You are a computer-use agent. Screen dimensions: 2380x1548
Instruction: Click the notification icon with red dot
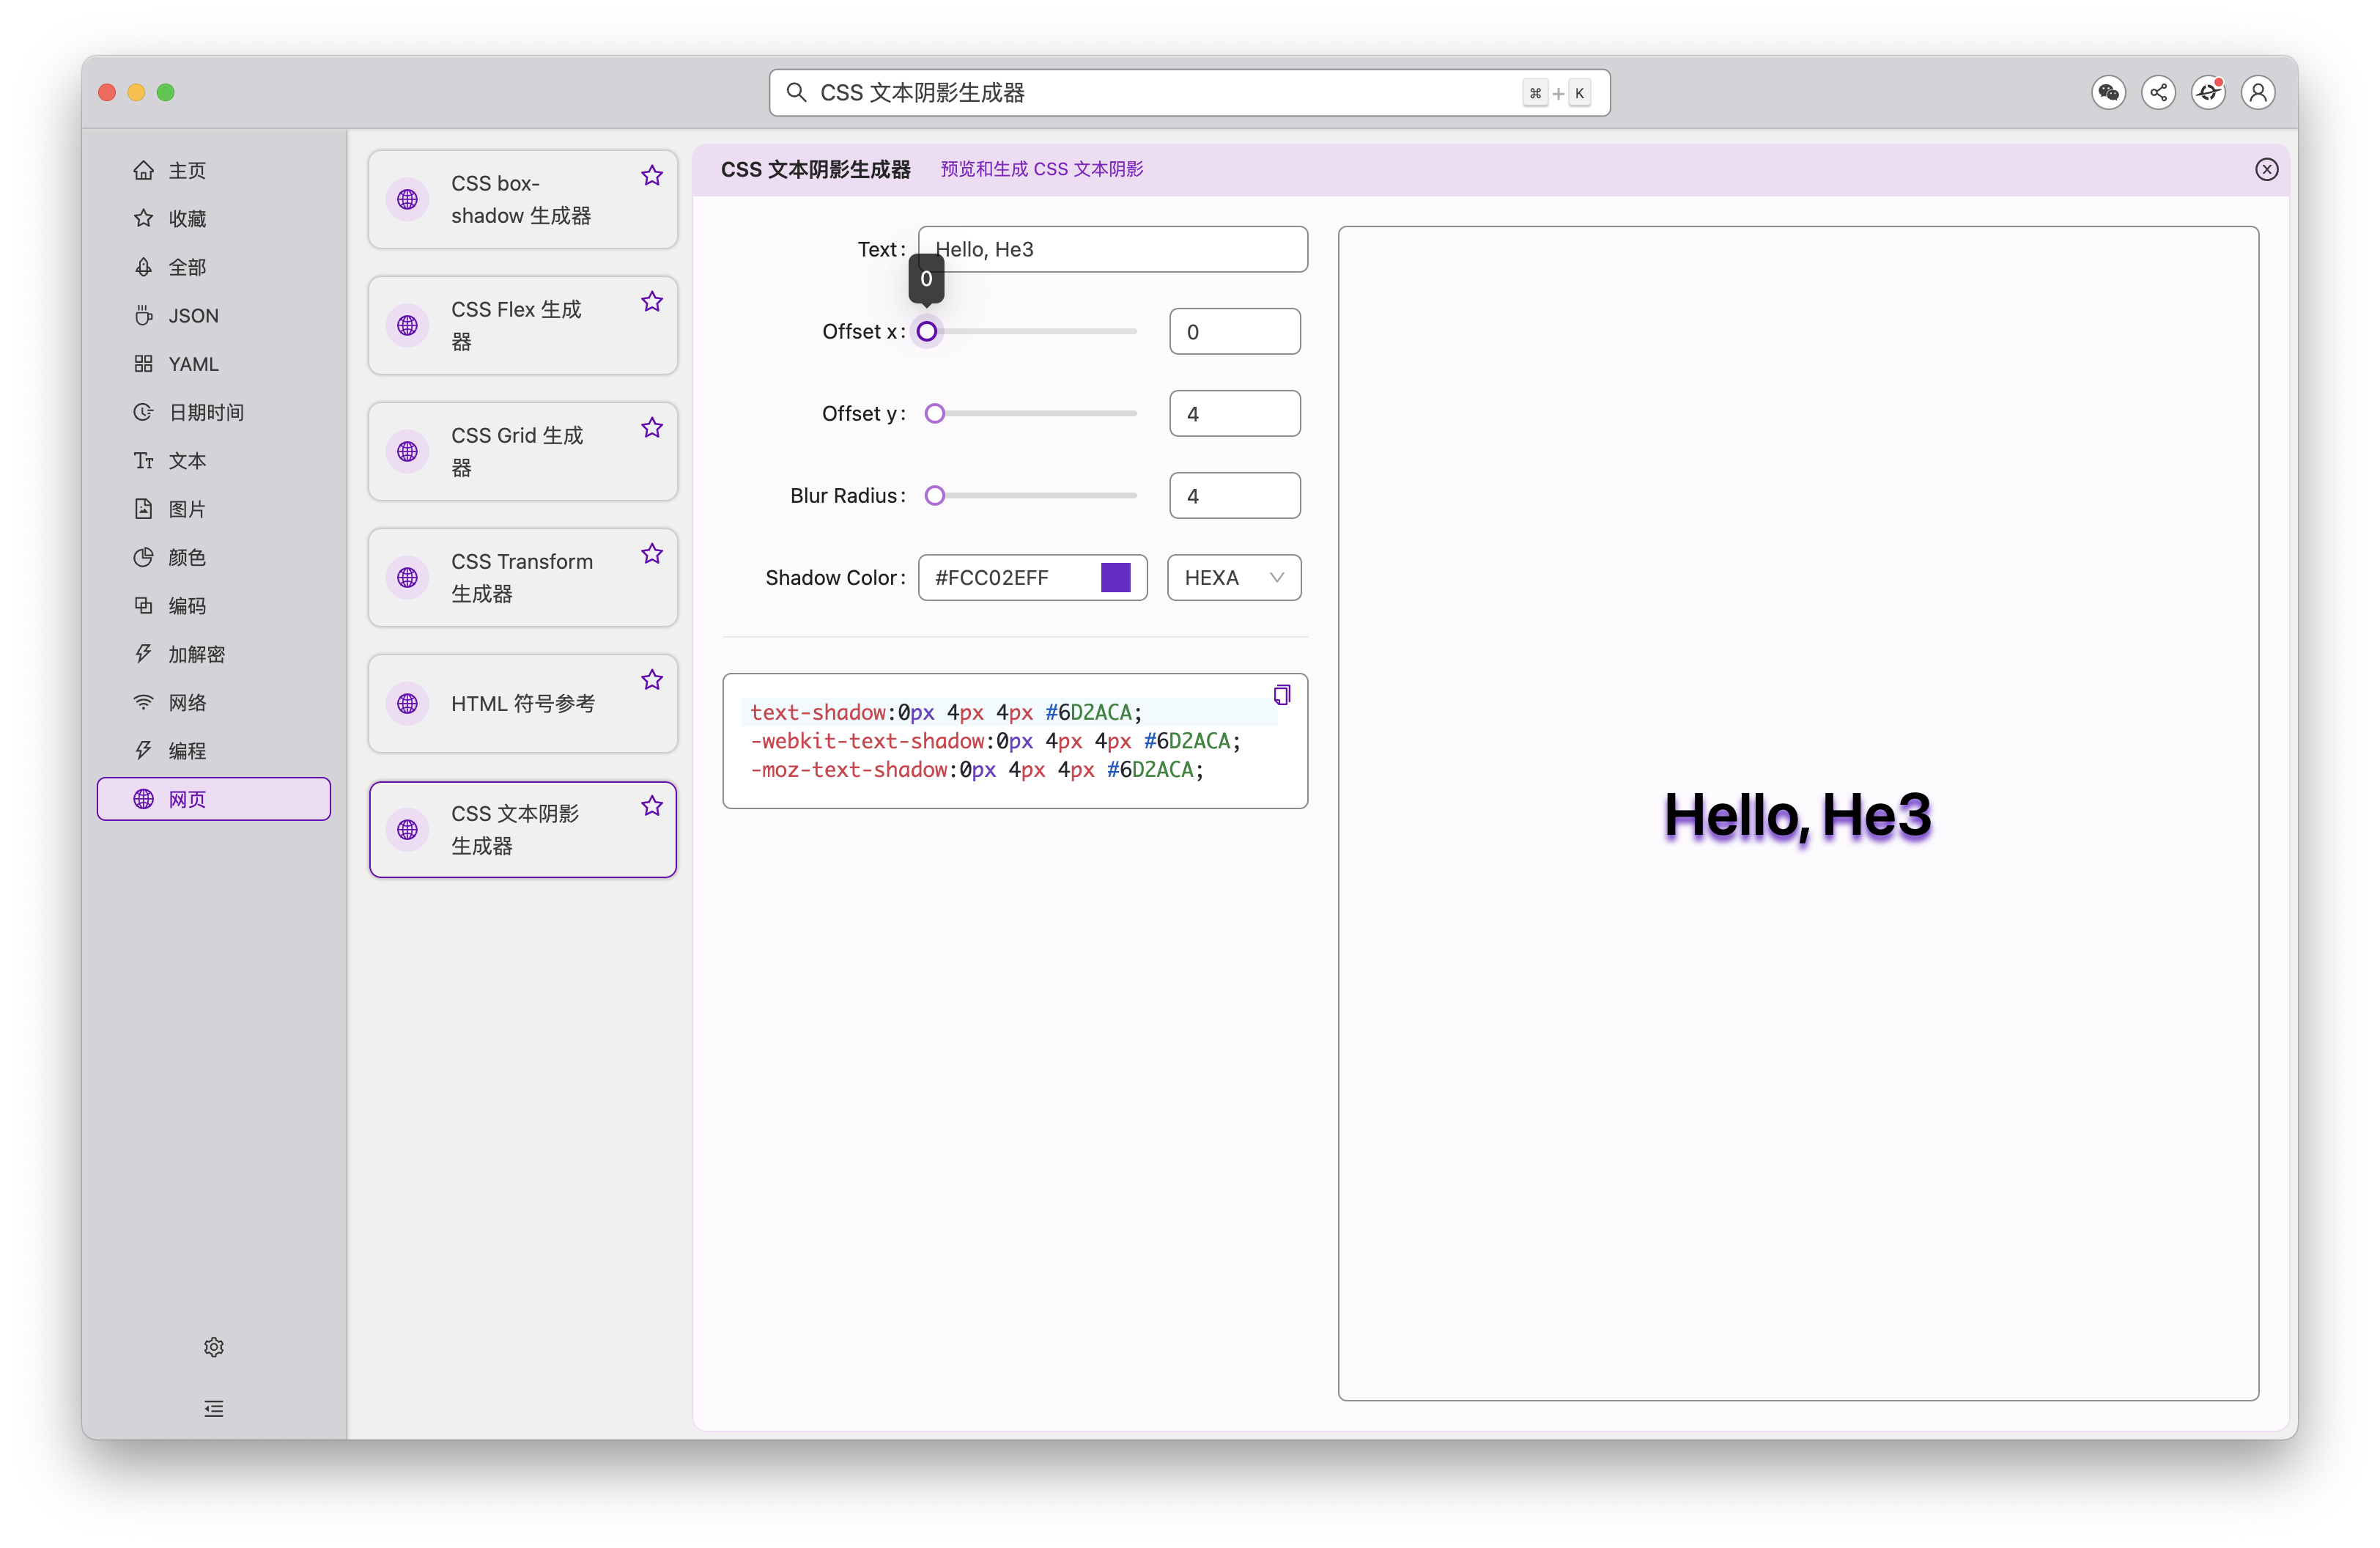(2208, 93)
